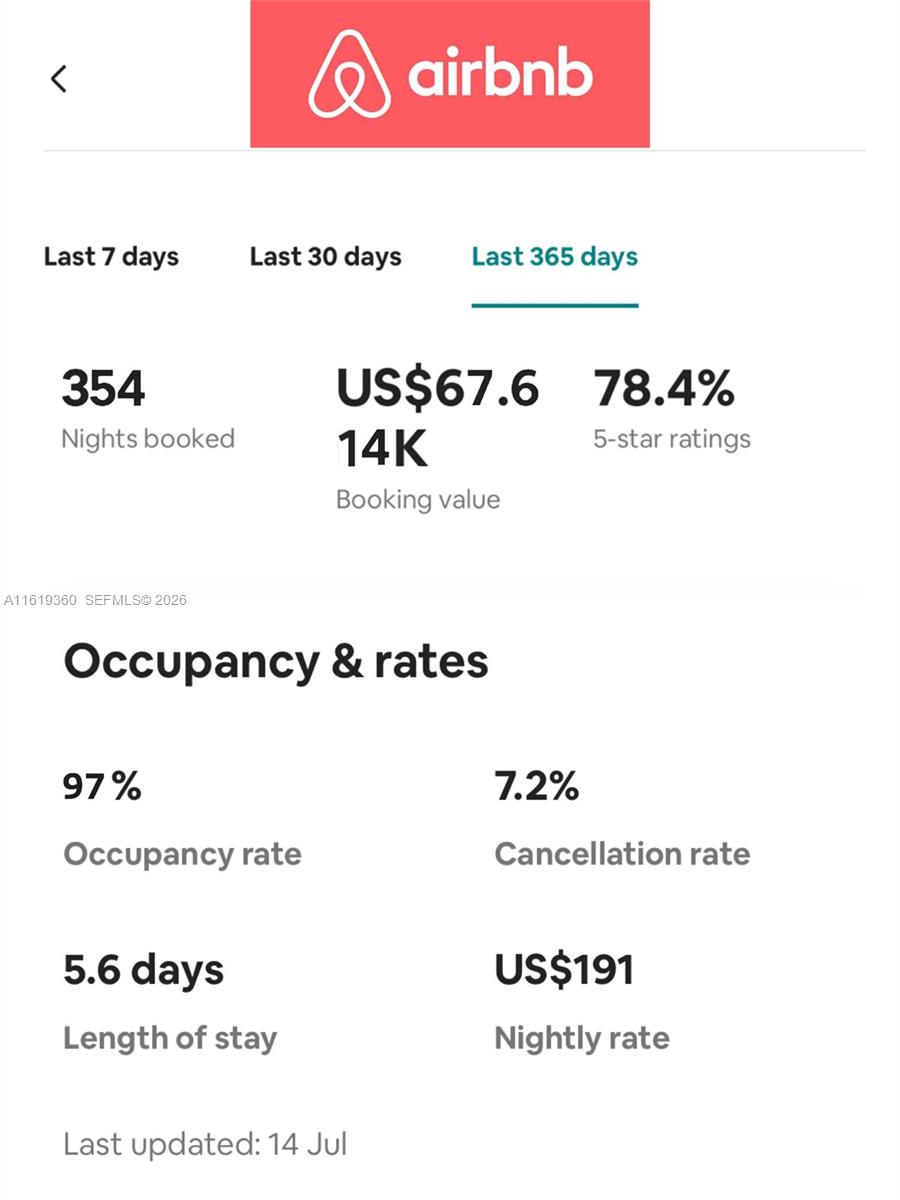This screenshot has width=900, height=1200.
Task: Tap the Cancellation rate label
Action: (622, 854)
